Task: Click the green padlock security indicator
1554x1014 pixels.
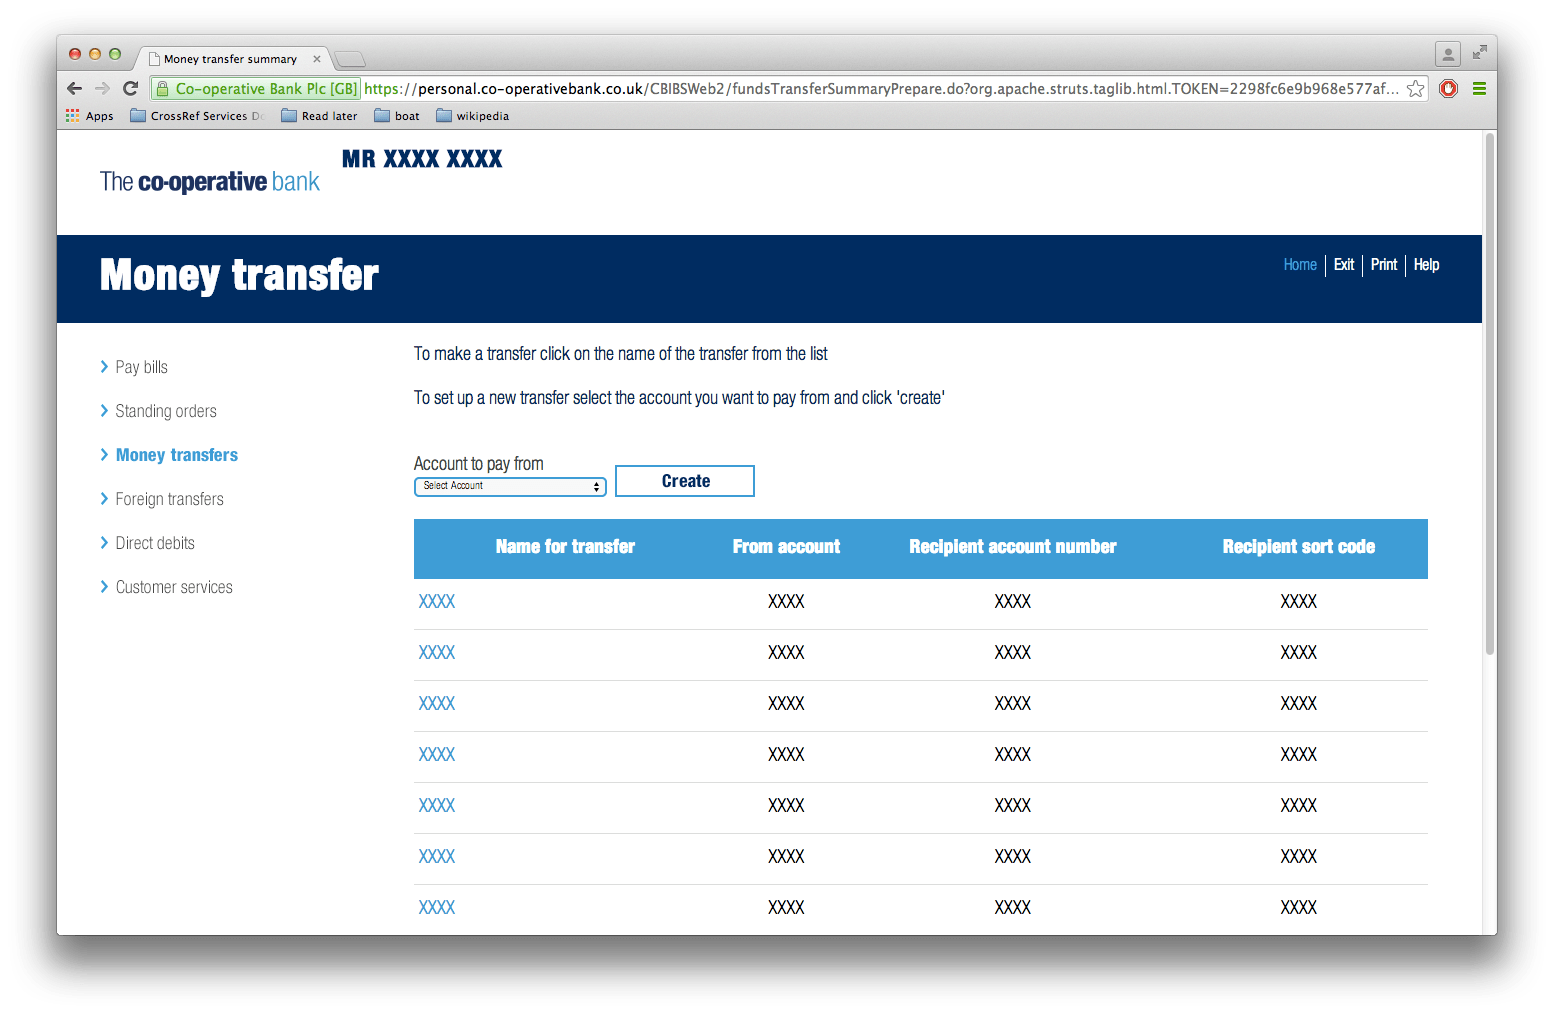Action: pyautogui.click(x=163, y=88)
